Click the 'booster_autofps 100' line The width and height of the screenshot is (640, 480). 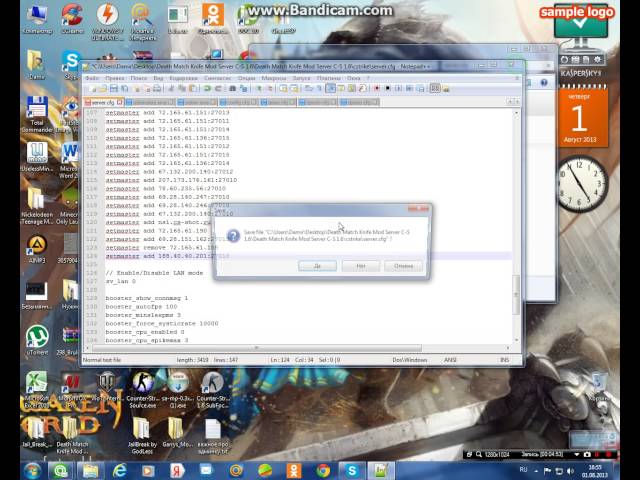[141, 307]
